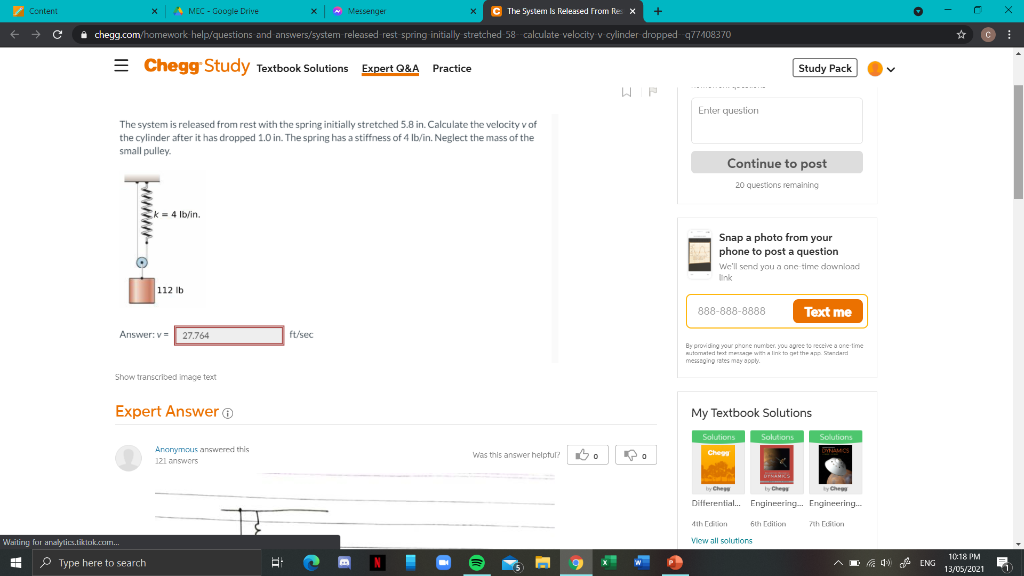This screenshot has height=576, width=1024.
Task: Show hidden icons in the system tray
Action: pyautogui.click(x=839, y=563)
